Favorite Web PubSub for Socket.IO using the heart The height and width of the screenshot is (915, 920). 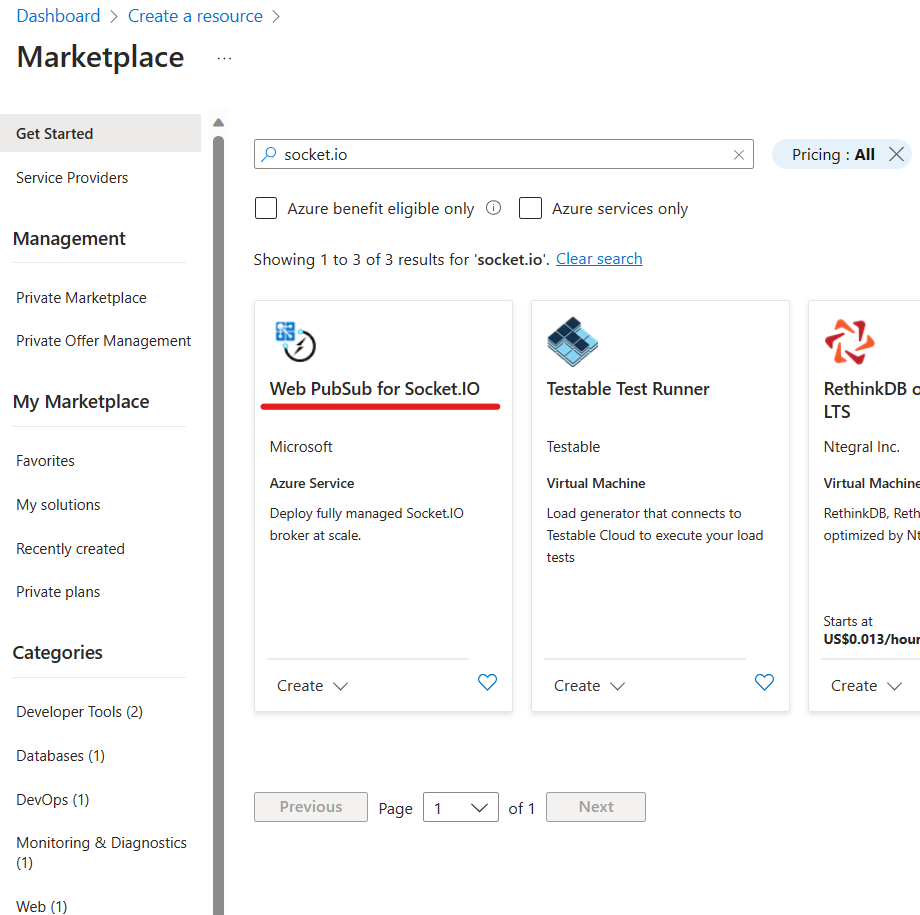coord(487,682)
